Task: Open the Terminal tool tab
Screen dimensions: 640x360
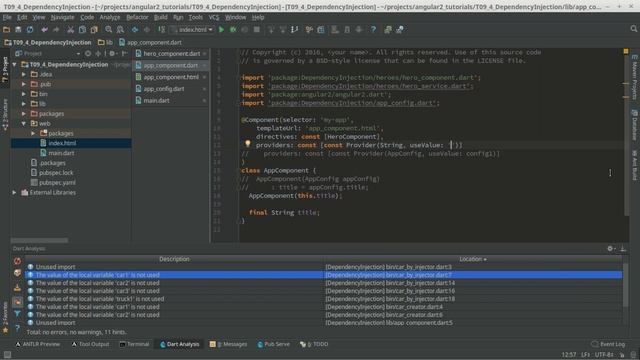Action: coord(134,344)
